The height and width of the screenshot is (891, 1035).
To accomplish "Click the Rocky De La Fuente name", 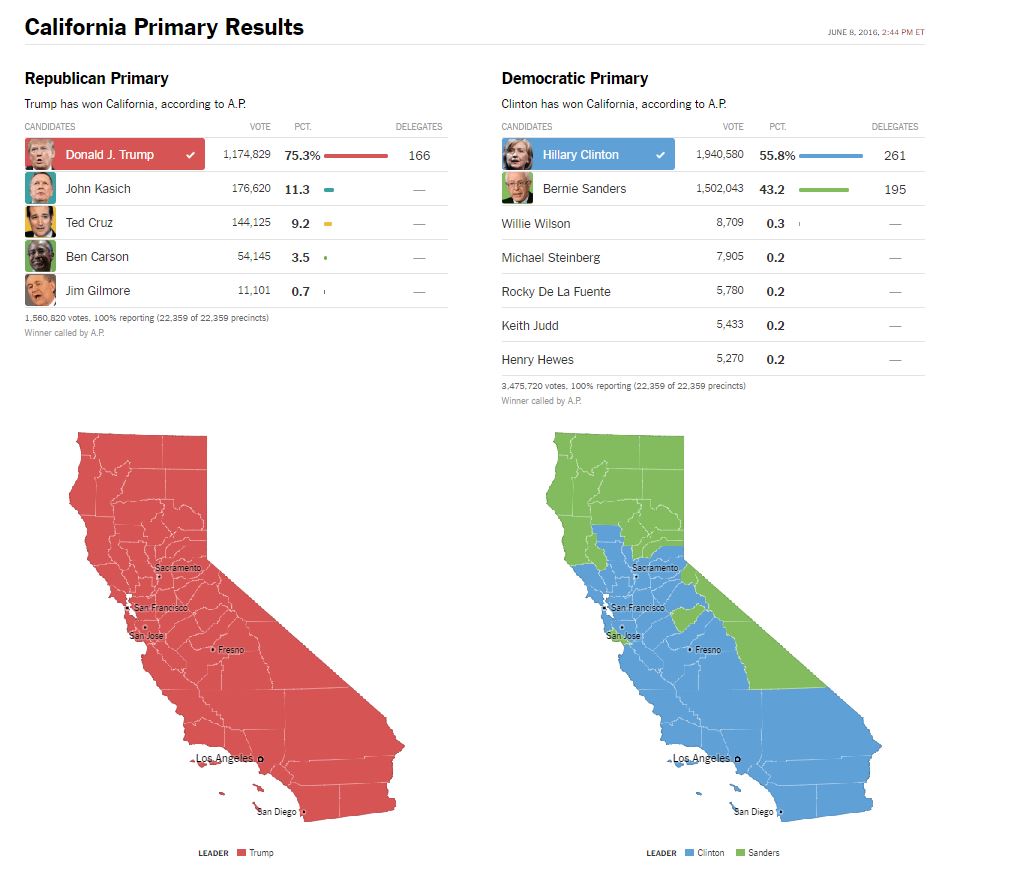I will [x=556, y=292].
